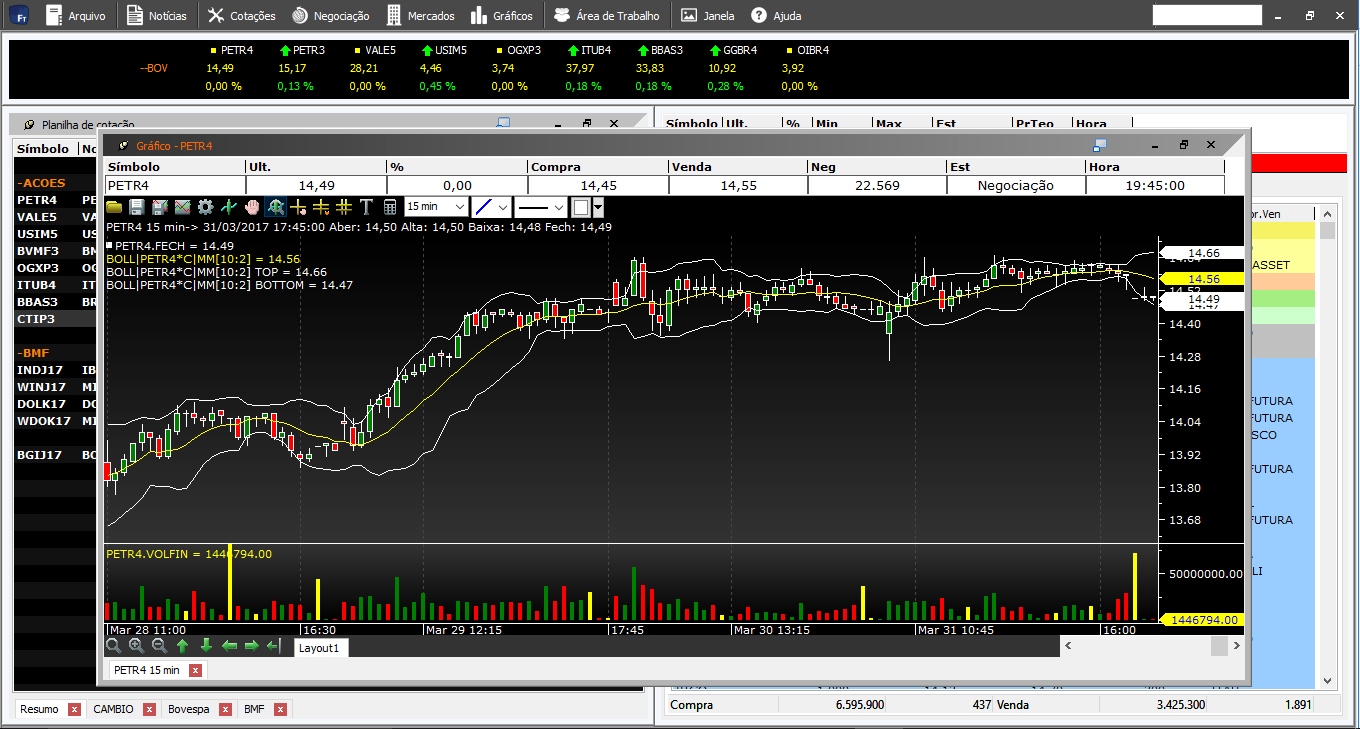
Task: Save chart using the floppy disk icon
Action: (137, 207)
